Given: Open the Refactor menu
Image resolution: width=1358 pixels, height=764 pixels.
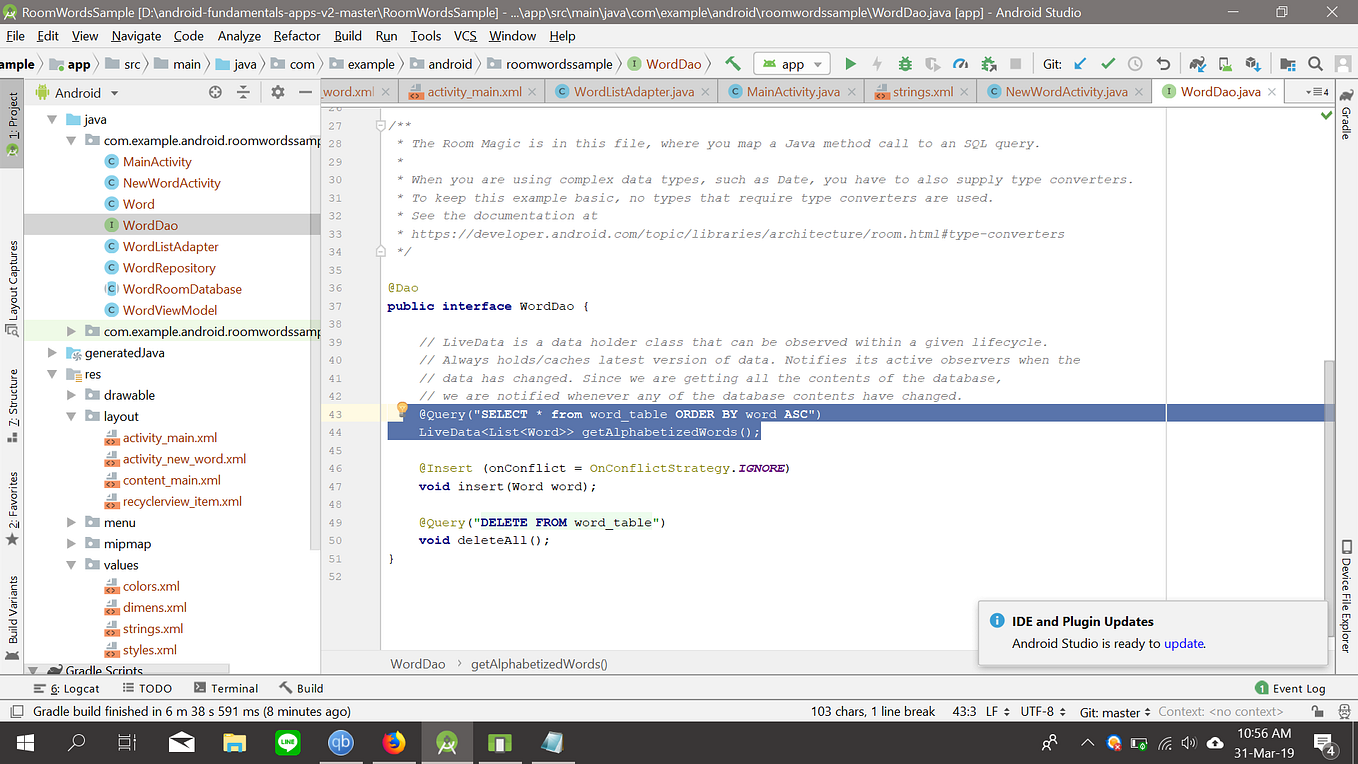Looking at the screenshot, I should [296, 36].
